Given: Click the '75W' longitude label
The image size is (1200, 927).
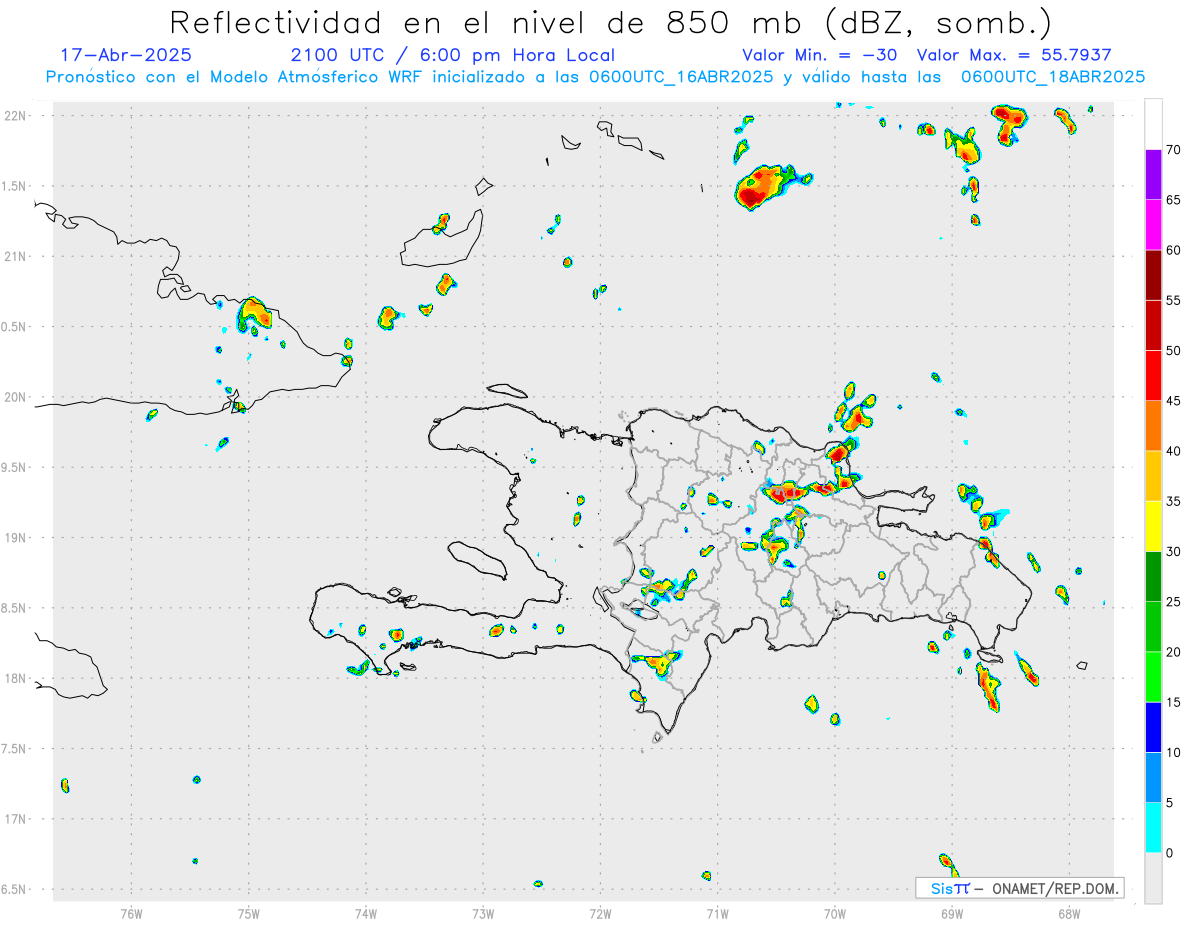Looking at the screenshot, I should (249, 912).
